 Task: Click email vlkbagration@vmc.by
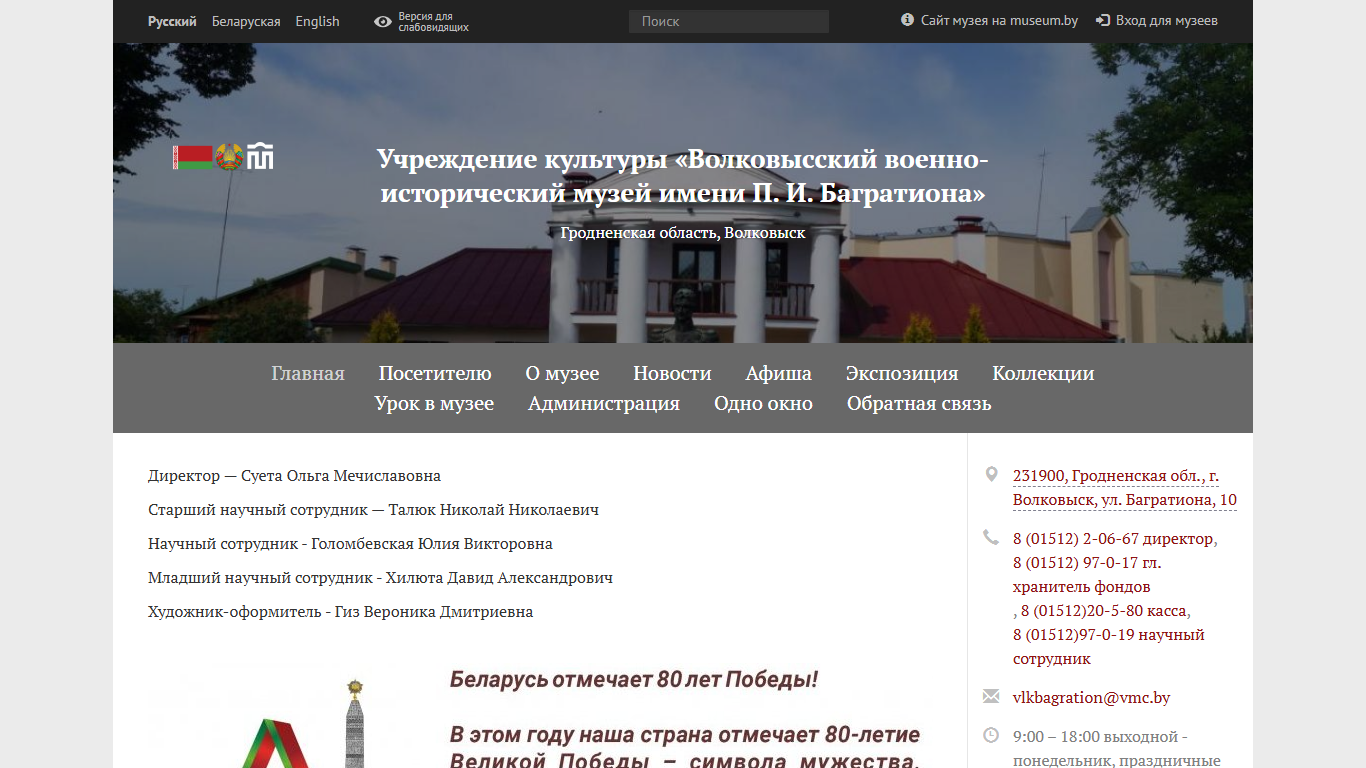(x=1092, y=698)
